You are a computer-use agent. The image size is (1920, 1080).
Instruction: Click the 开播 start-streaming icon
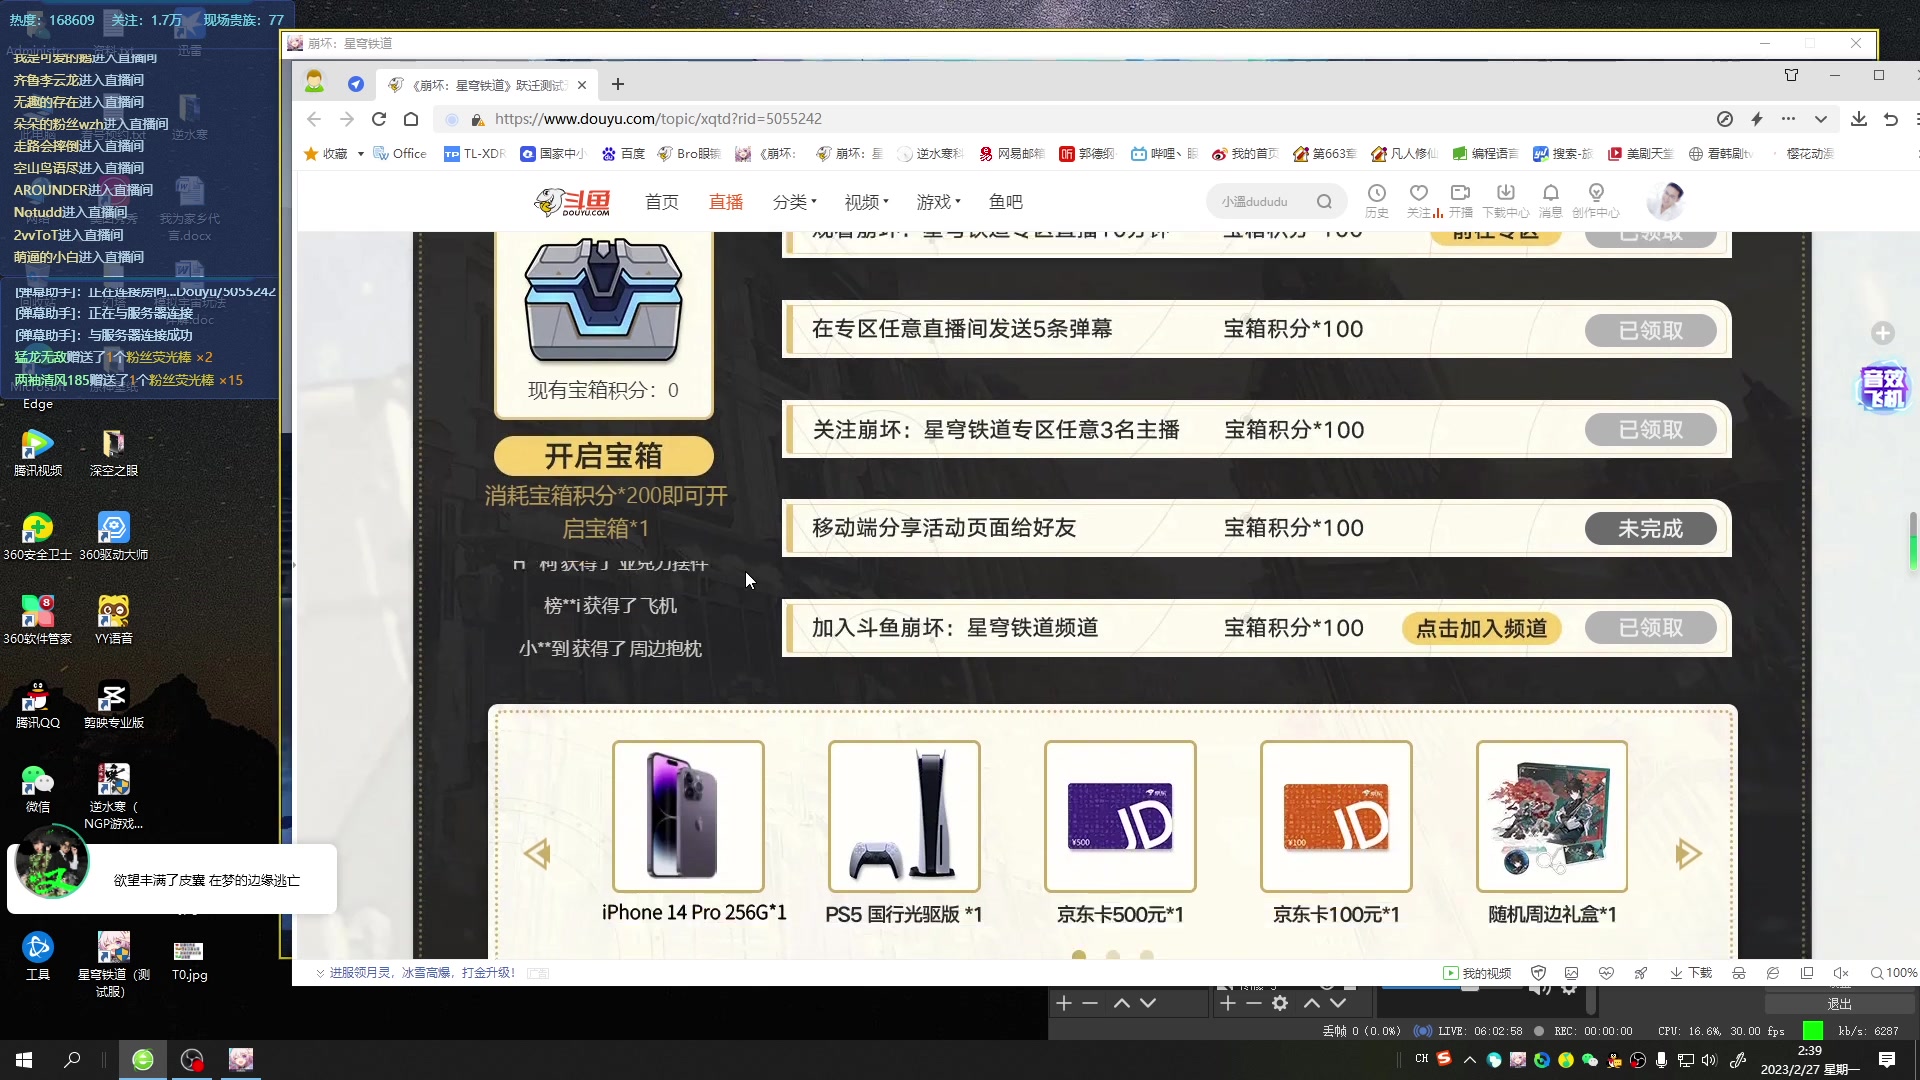(1461, 200)
